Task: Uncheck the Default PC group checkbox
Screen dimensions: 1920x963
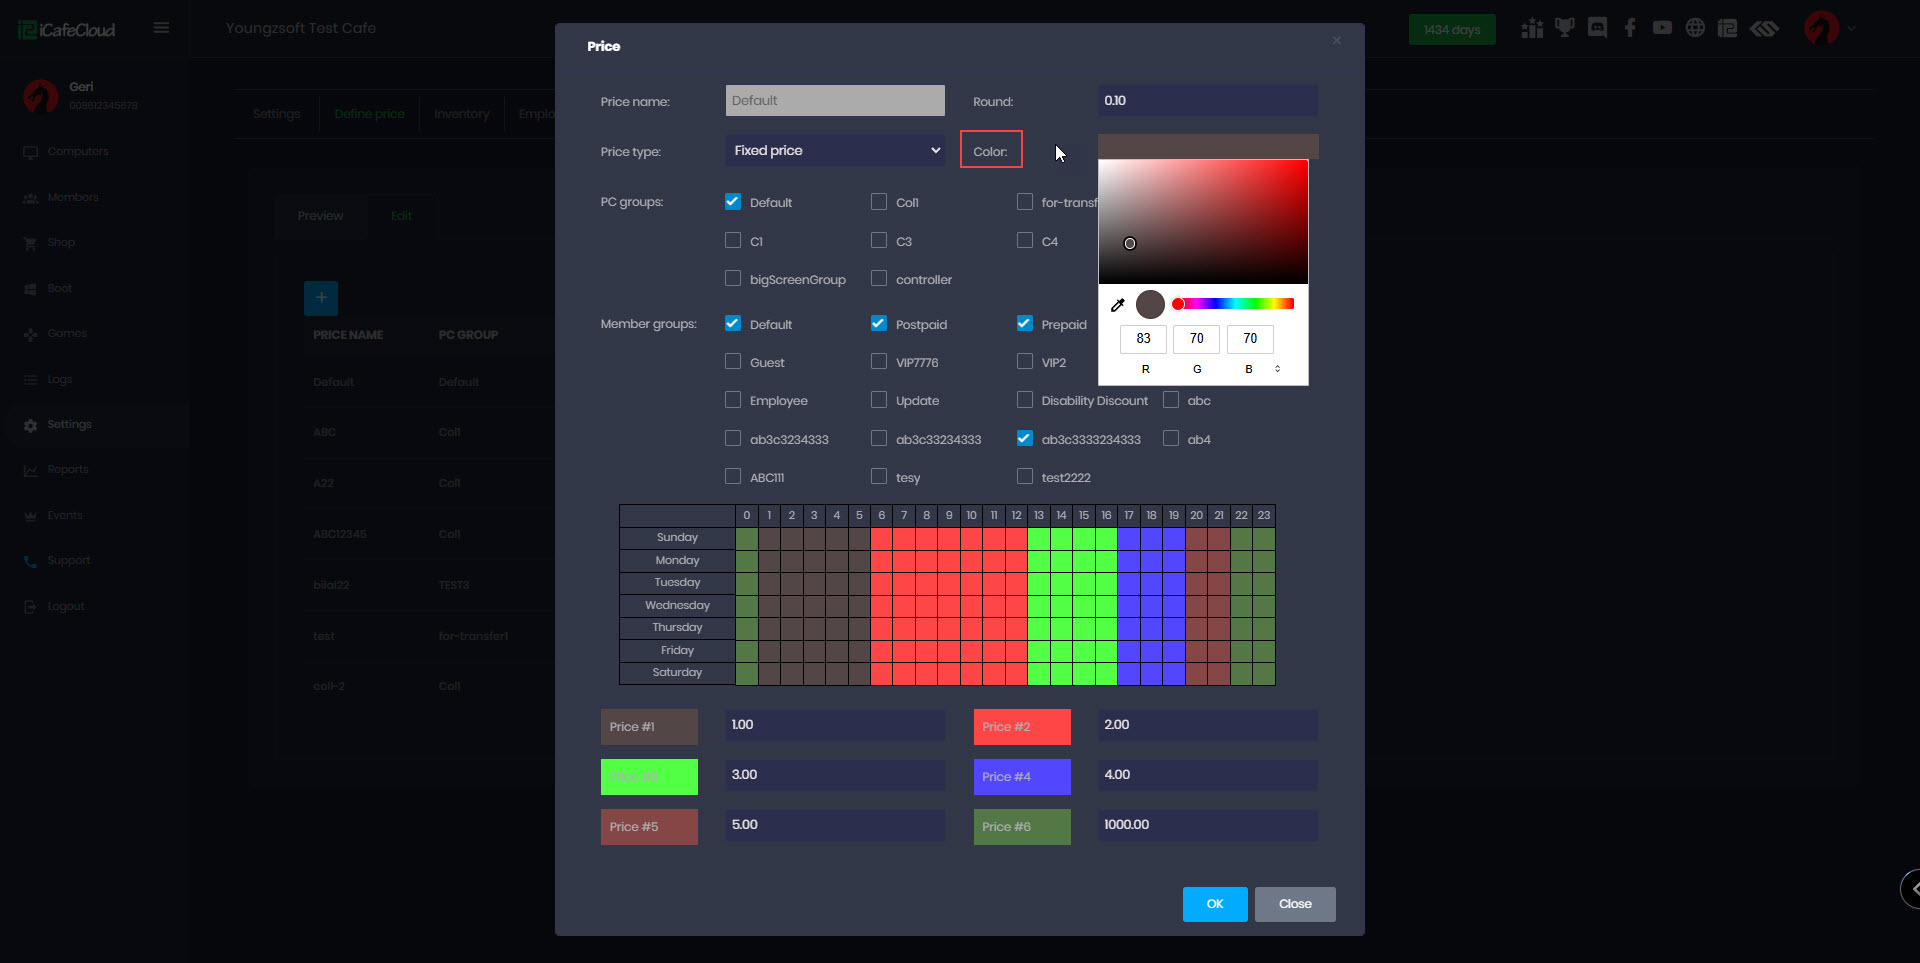Action: coord(733,201)
